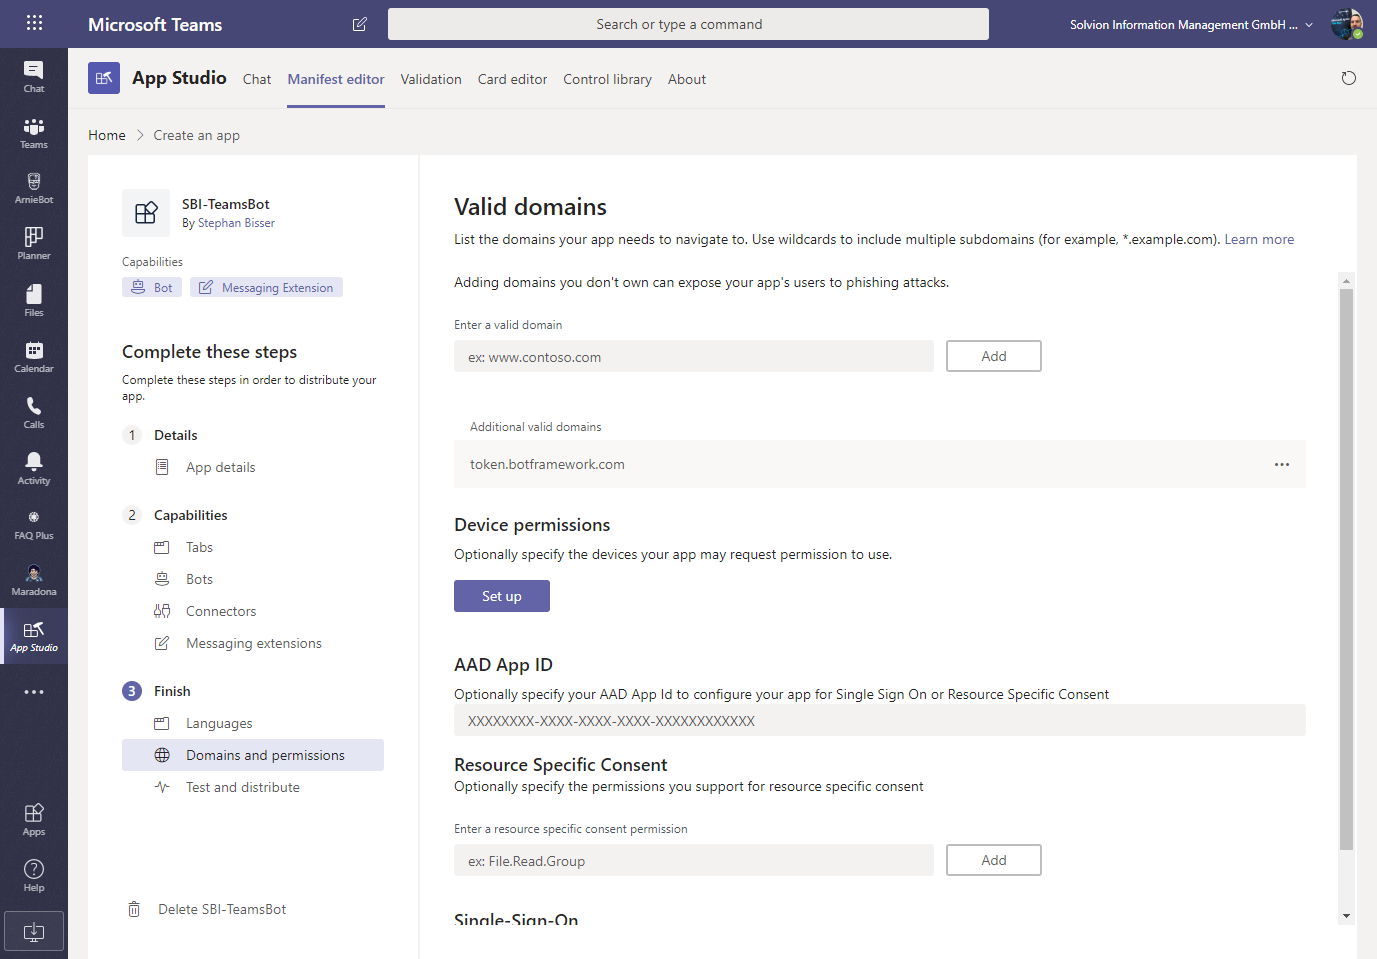Screen dimensions: 1377x959
Task: Open the Bots step
Action: (x=199, y=579)
